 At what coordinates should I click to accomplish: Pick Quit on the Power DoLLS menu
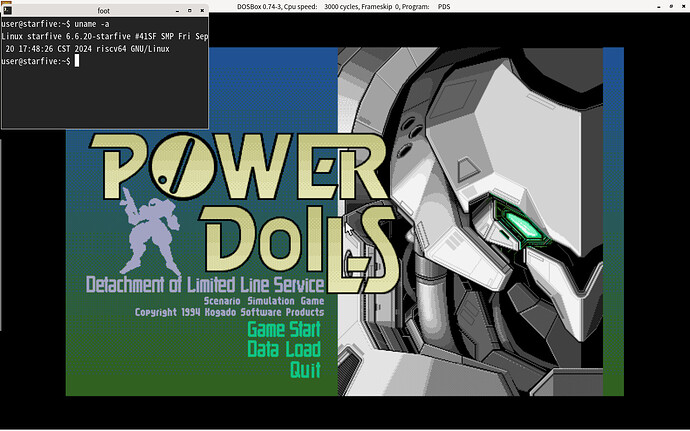(x=305, y=370)
